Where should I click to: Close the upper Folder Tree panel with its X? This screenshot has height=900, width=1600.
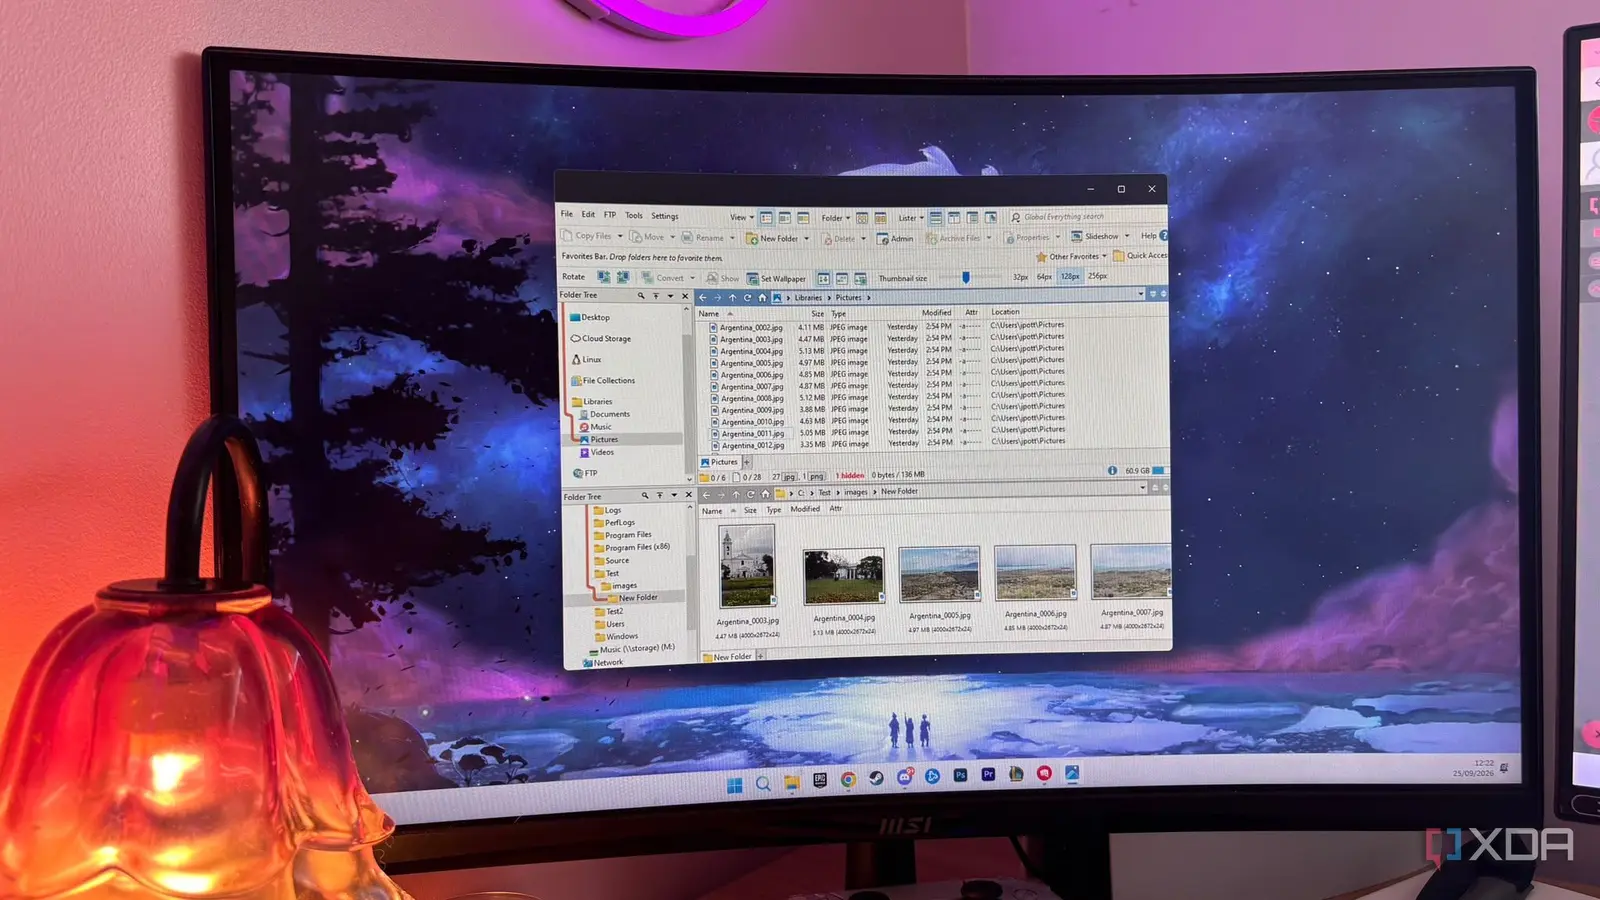click(x=685, y=296)
